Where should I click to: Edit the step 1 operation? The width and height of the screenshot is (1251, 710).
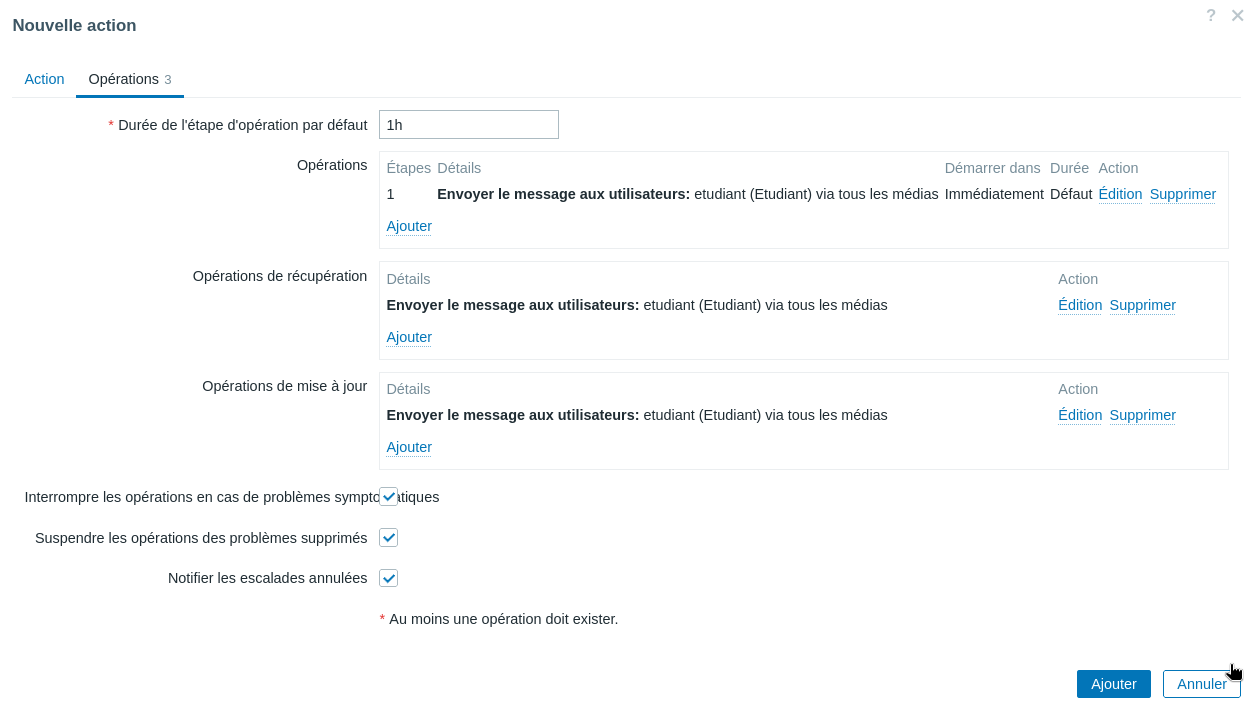pyautogui.click(x=1120, y=194)
